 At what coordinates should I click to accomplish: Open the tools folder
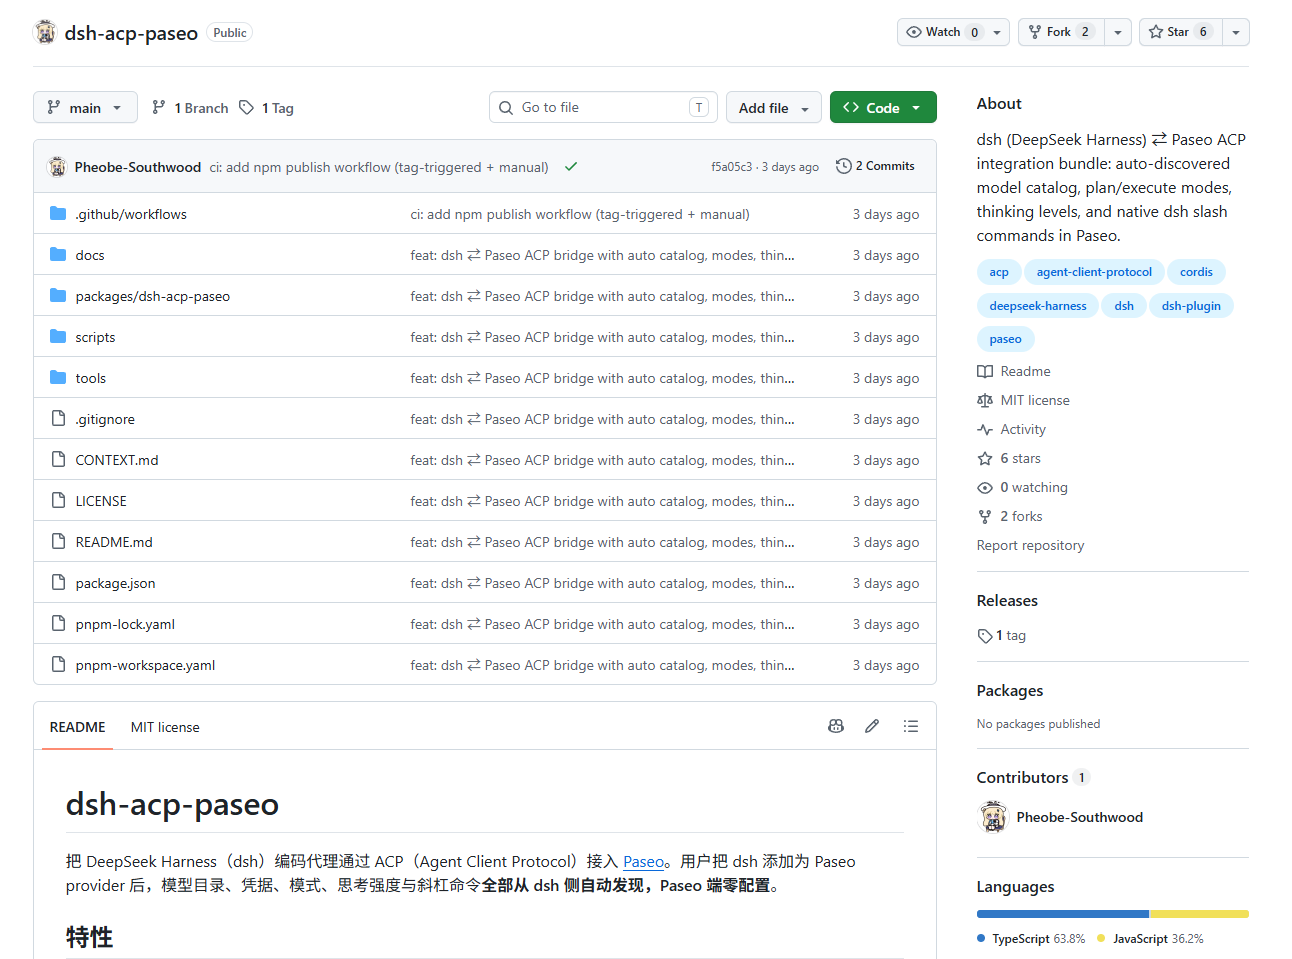tap(90, 378)
